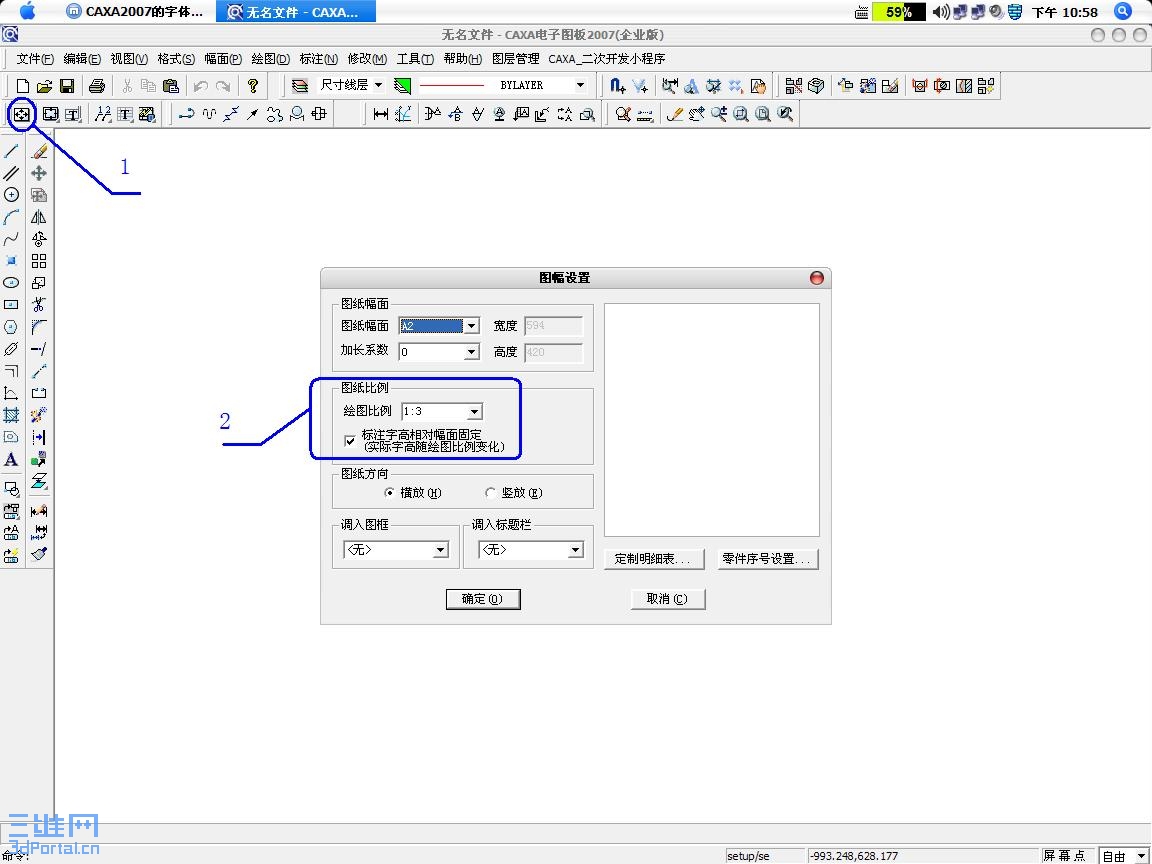The image size is (1152, 864).
Task: Open the 图层管理 menu
Action: click(x=515, y=59)
